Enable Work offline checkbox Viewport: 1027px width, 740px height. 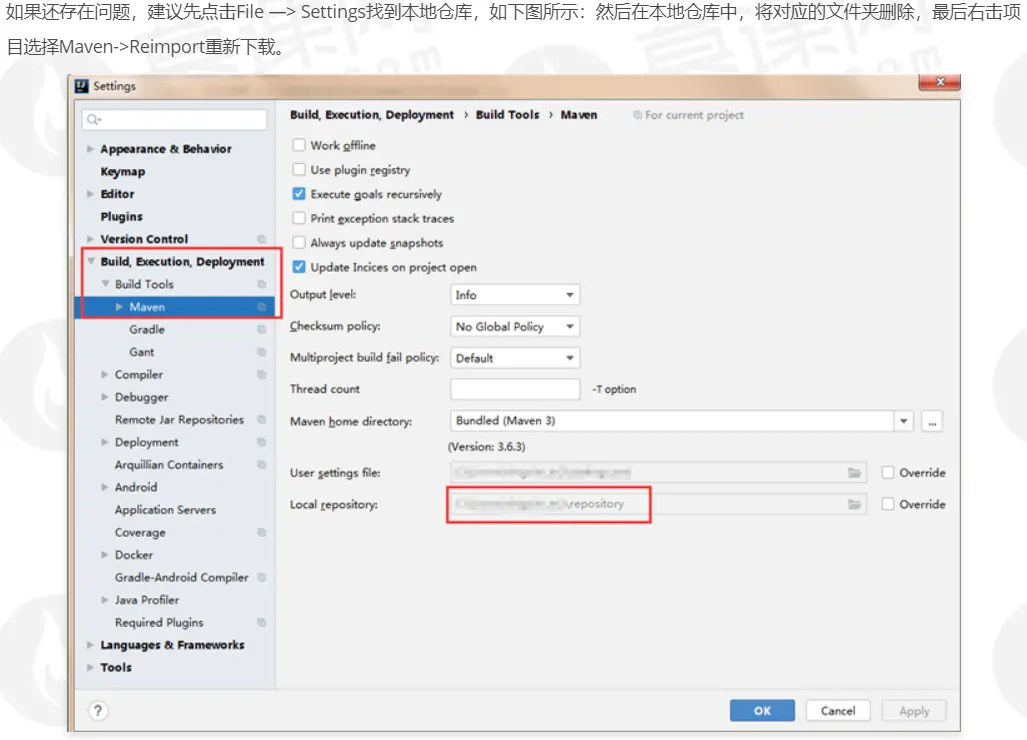tap(299, 145)
